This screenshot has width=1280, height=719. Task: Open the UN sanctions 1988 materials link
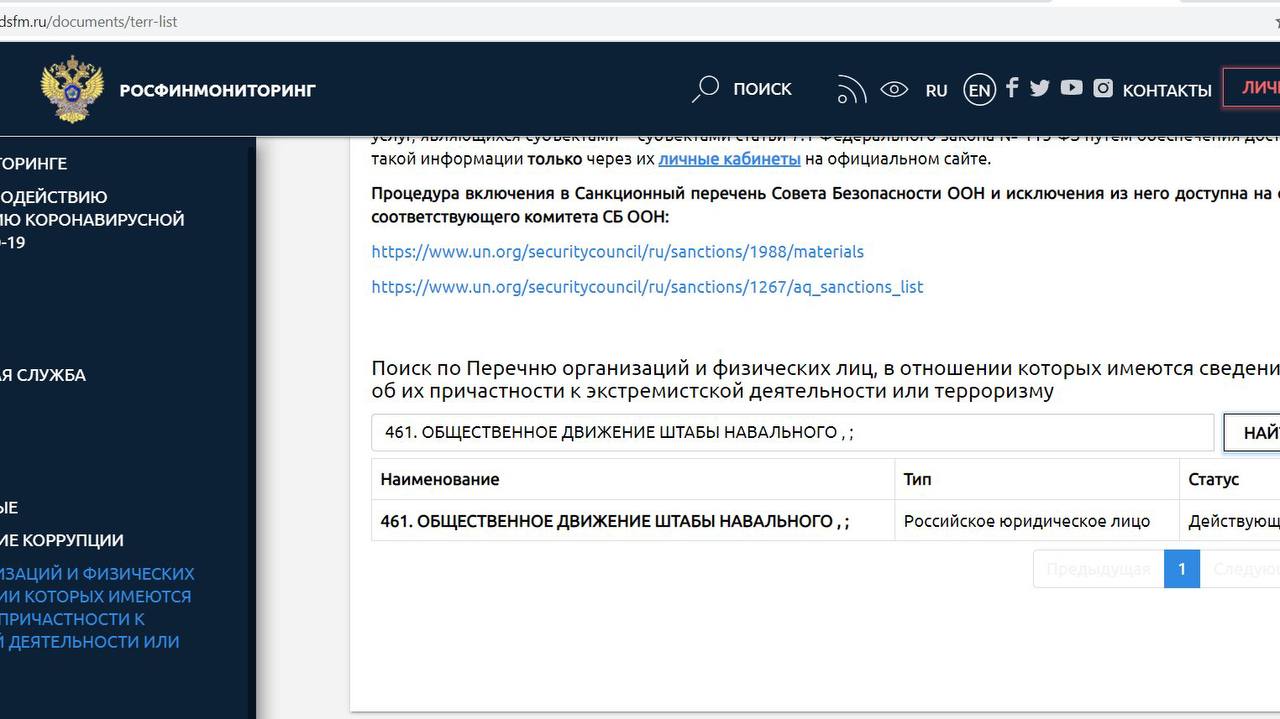point(617,252)
